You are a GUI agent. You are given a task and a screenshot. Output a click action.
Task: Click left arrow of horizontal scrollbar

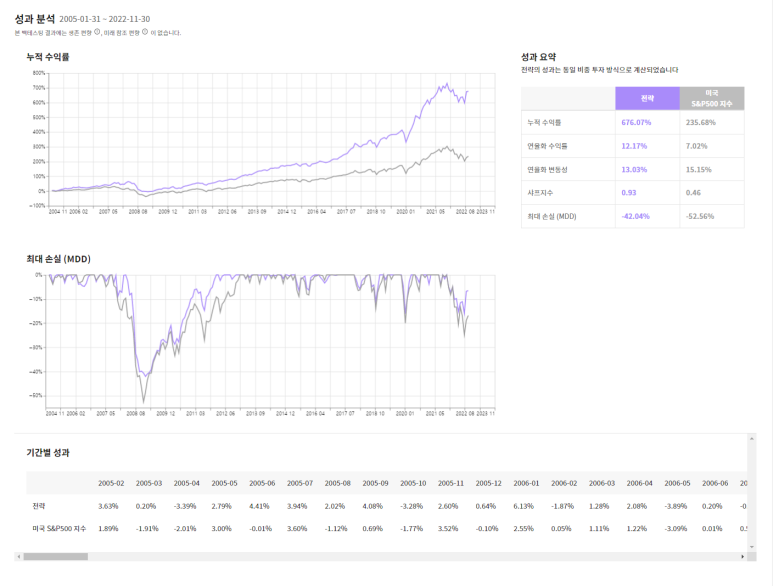point(19,556)
